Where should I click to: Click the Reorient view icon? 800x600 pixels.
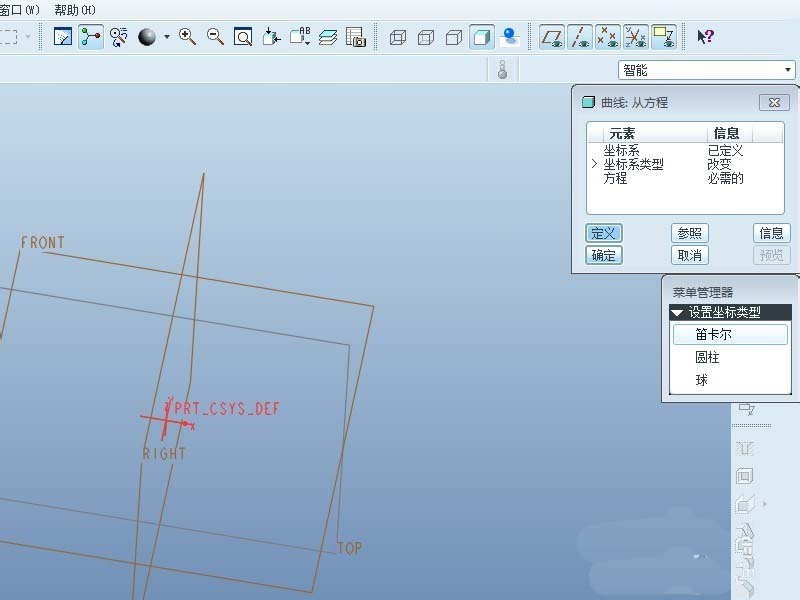[271, 37]
